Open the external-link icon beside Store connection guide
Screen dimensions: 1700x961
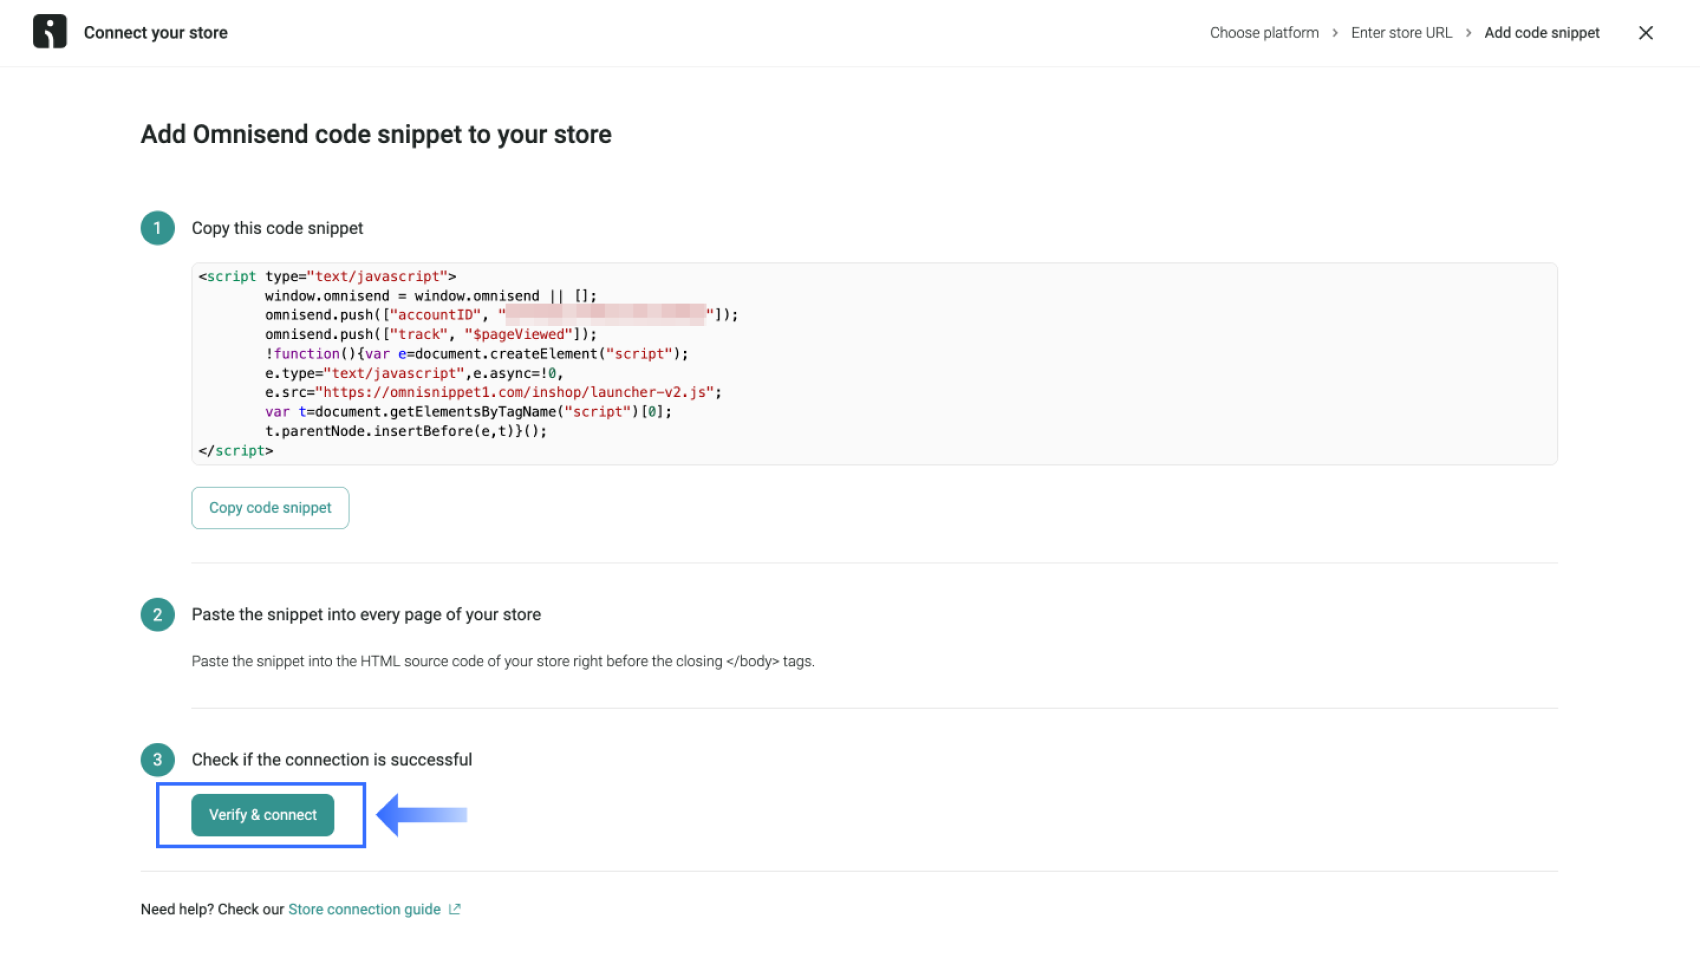tap(456, 908)
